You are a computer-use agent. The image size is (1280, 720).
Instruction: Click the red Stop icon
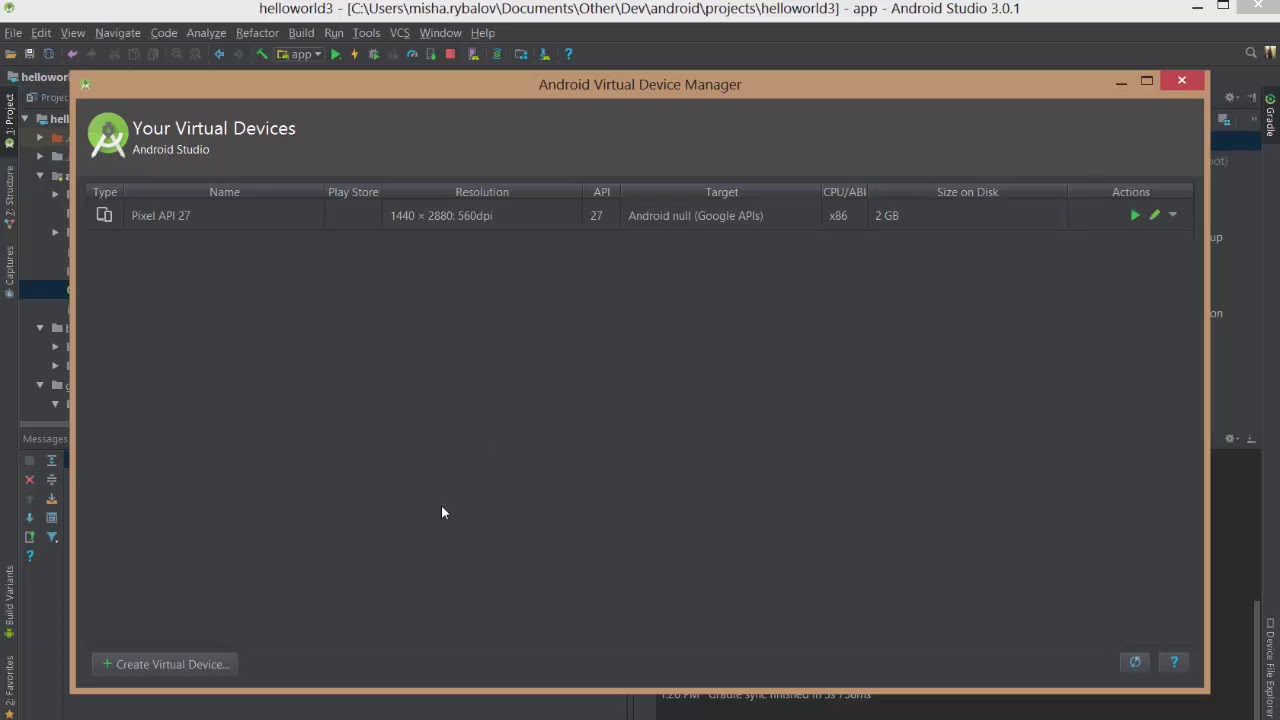[x=450, y=54]
